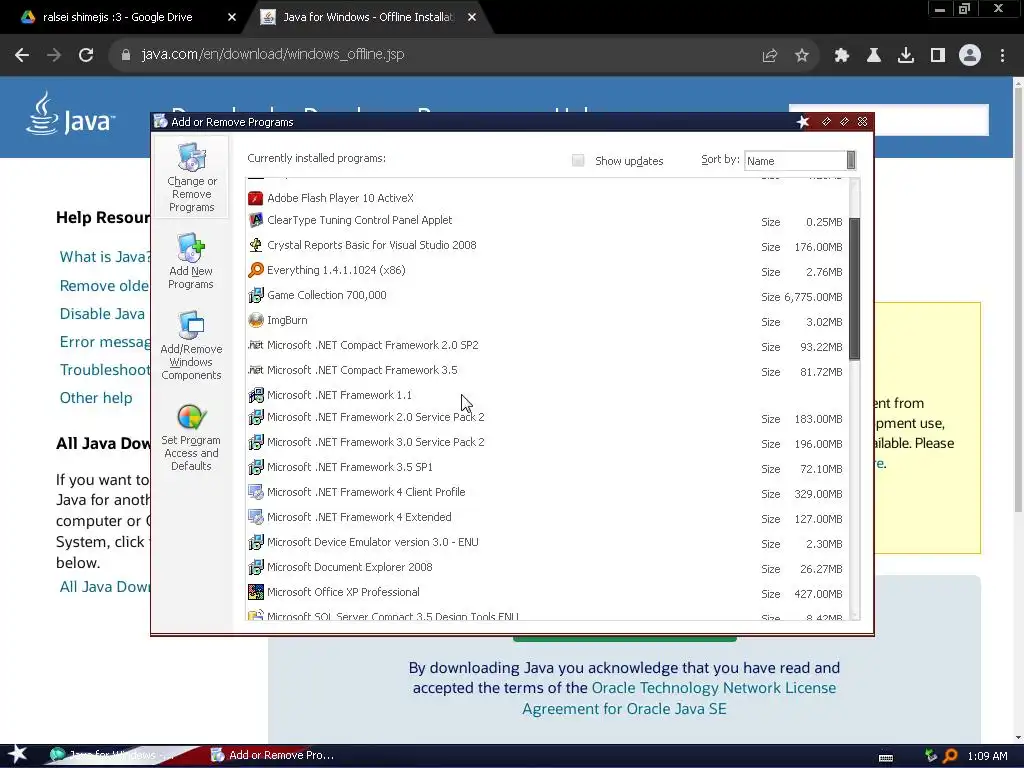Image resolution: width=1024 pixels, height=768 pixels.
Task: Click Crystal Reports Basic program icon
Action: click(255, 246)
